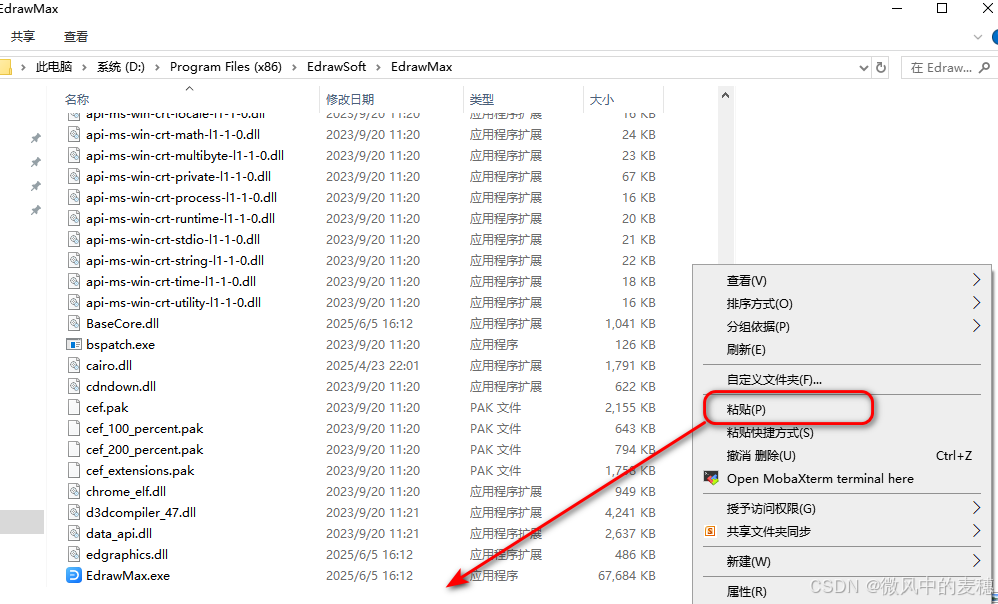This screenshot has height=604, width=998.
Task: Click the file list scroll-up arrow
Action: point(725,95)
